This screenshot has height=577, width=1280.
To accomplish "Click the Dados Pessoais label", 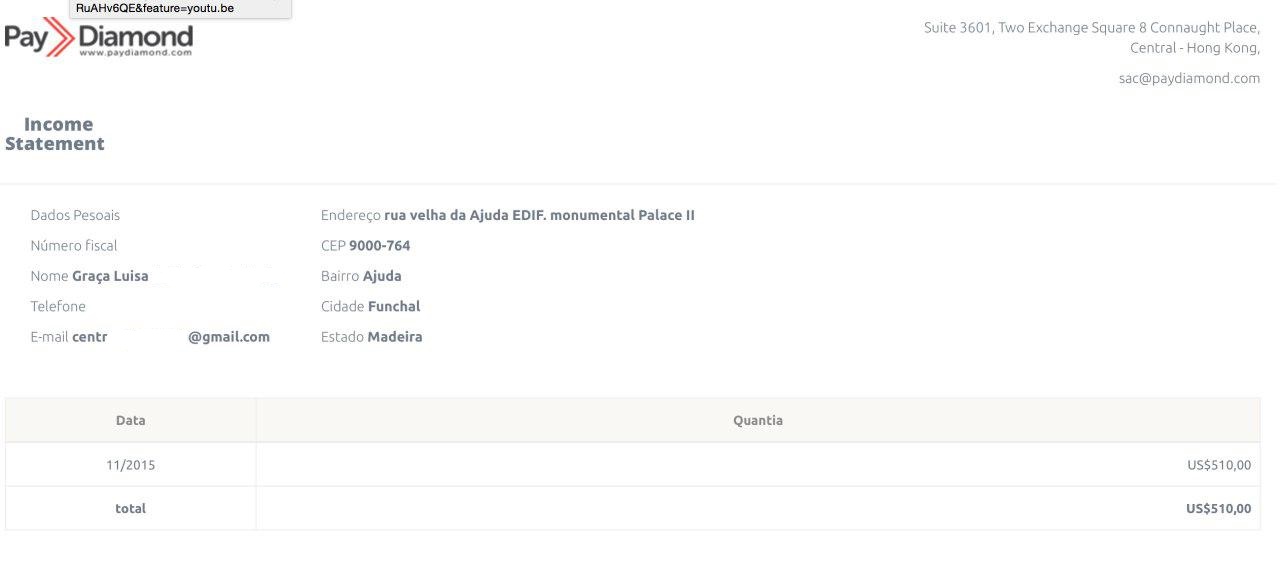I will coord(75,215).
